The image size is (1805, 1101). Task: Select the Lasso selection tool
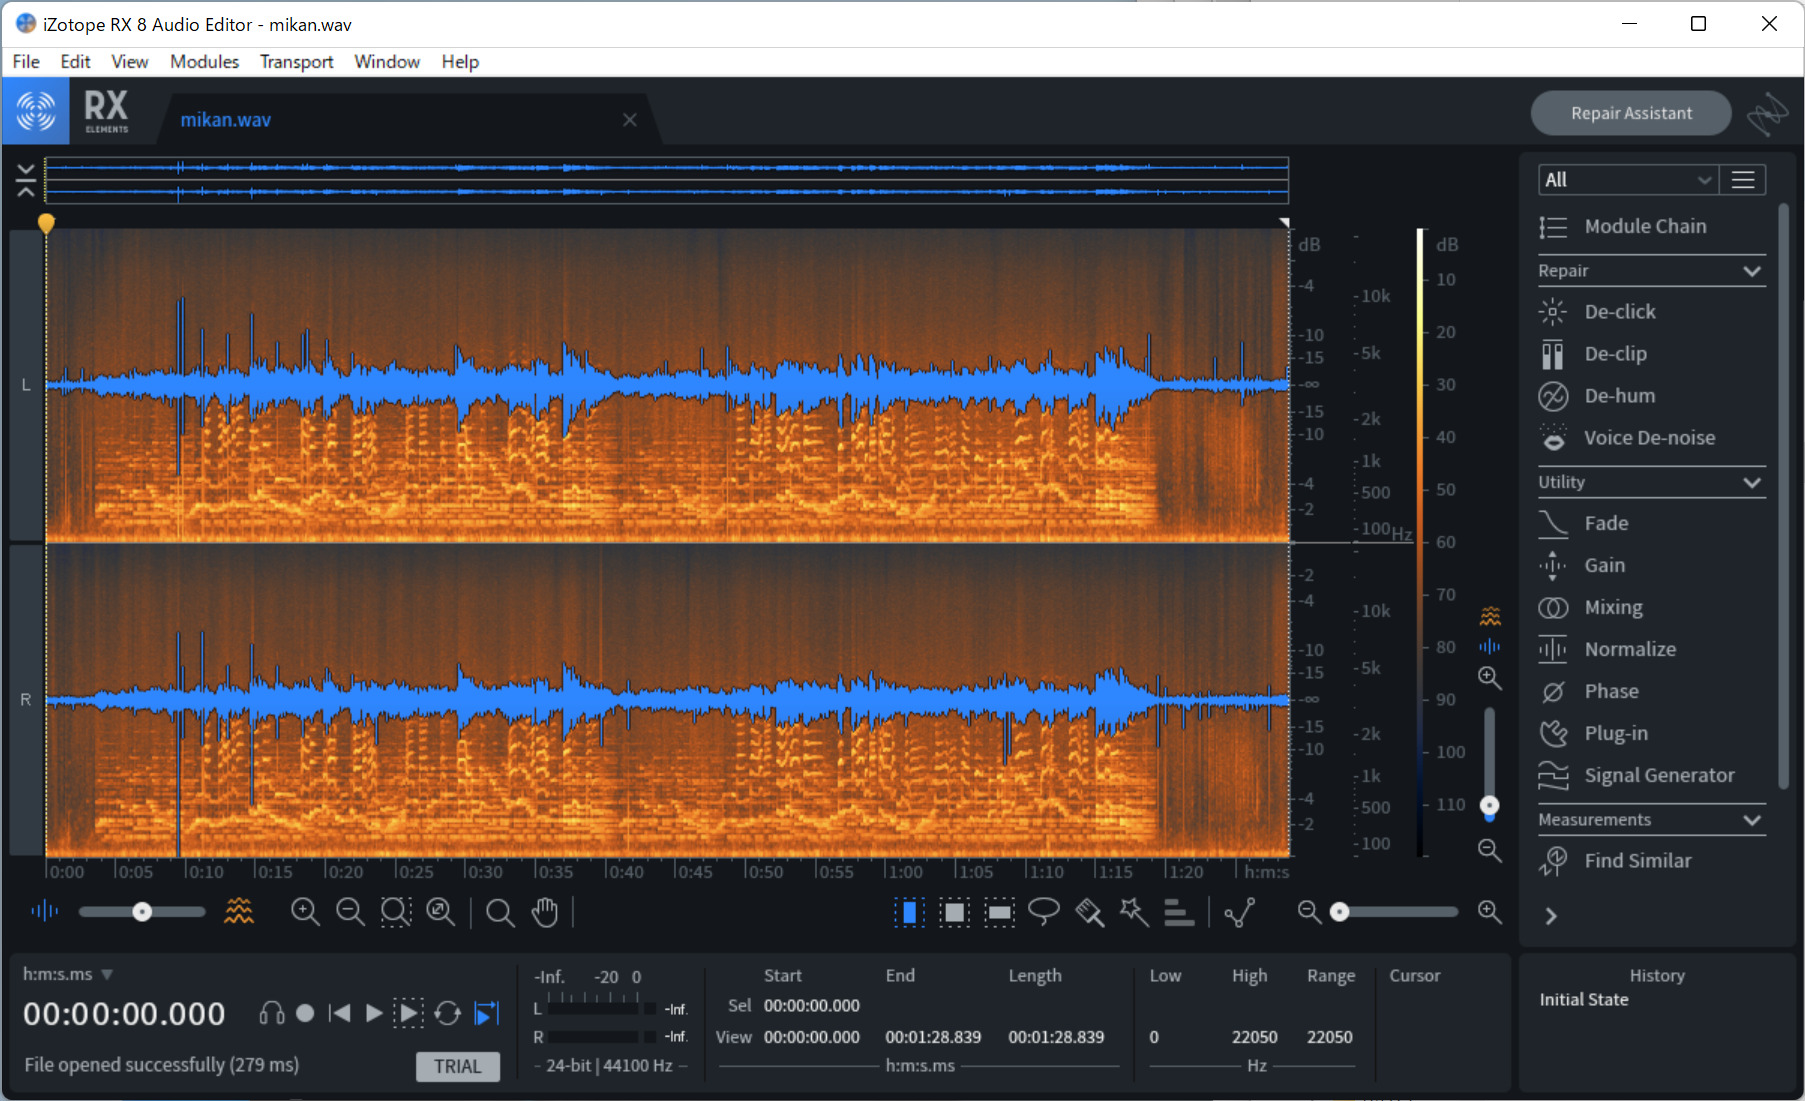pyautogui.click(x=1043, y=911)
